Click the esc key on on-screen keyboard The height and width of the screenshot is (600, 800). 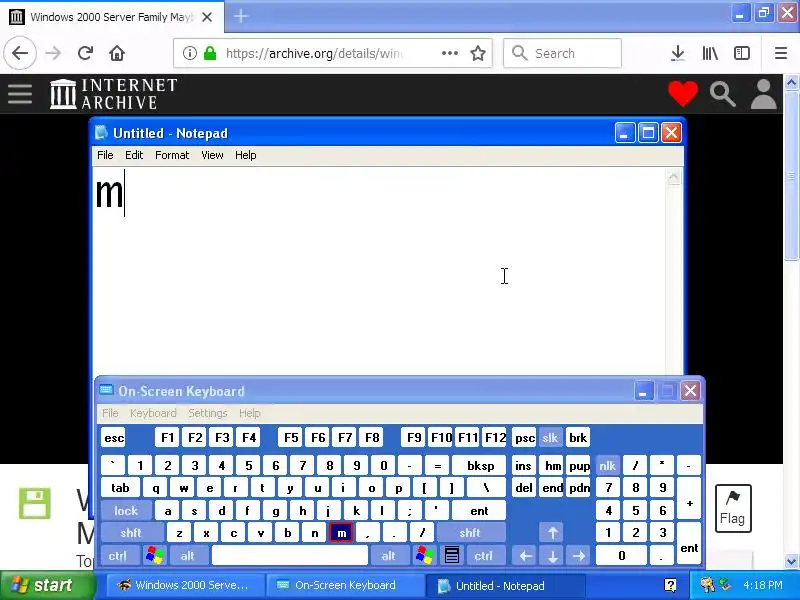pos(113,438)
